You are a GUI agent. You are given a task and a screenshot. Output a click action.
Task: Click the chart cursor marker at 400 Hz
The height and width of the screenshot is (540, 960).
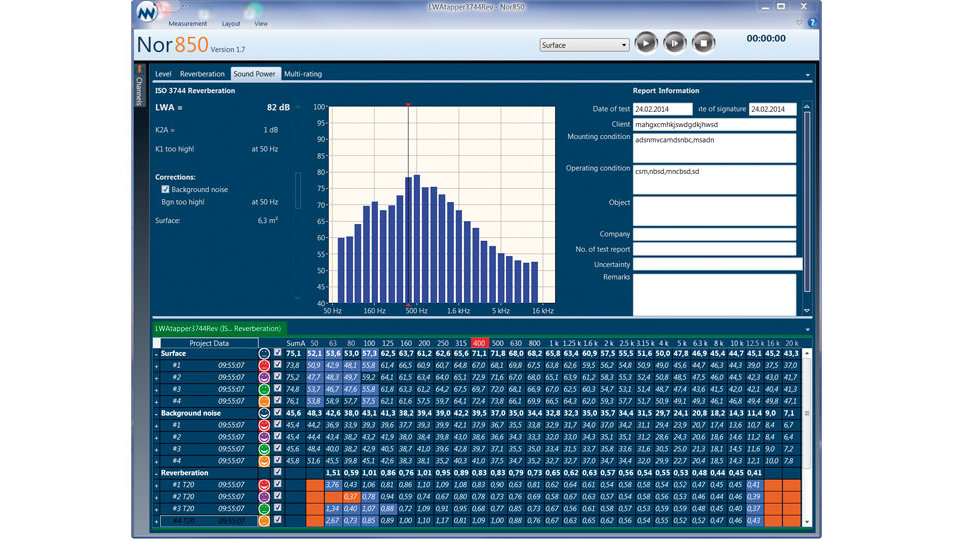(x=408, y=106)
